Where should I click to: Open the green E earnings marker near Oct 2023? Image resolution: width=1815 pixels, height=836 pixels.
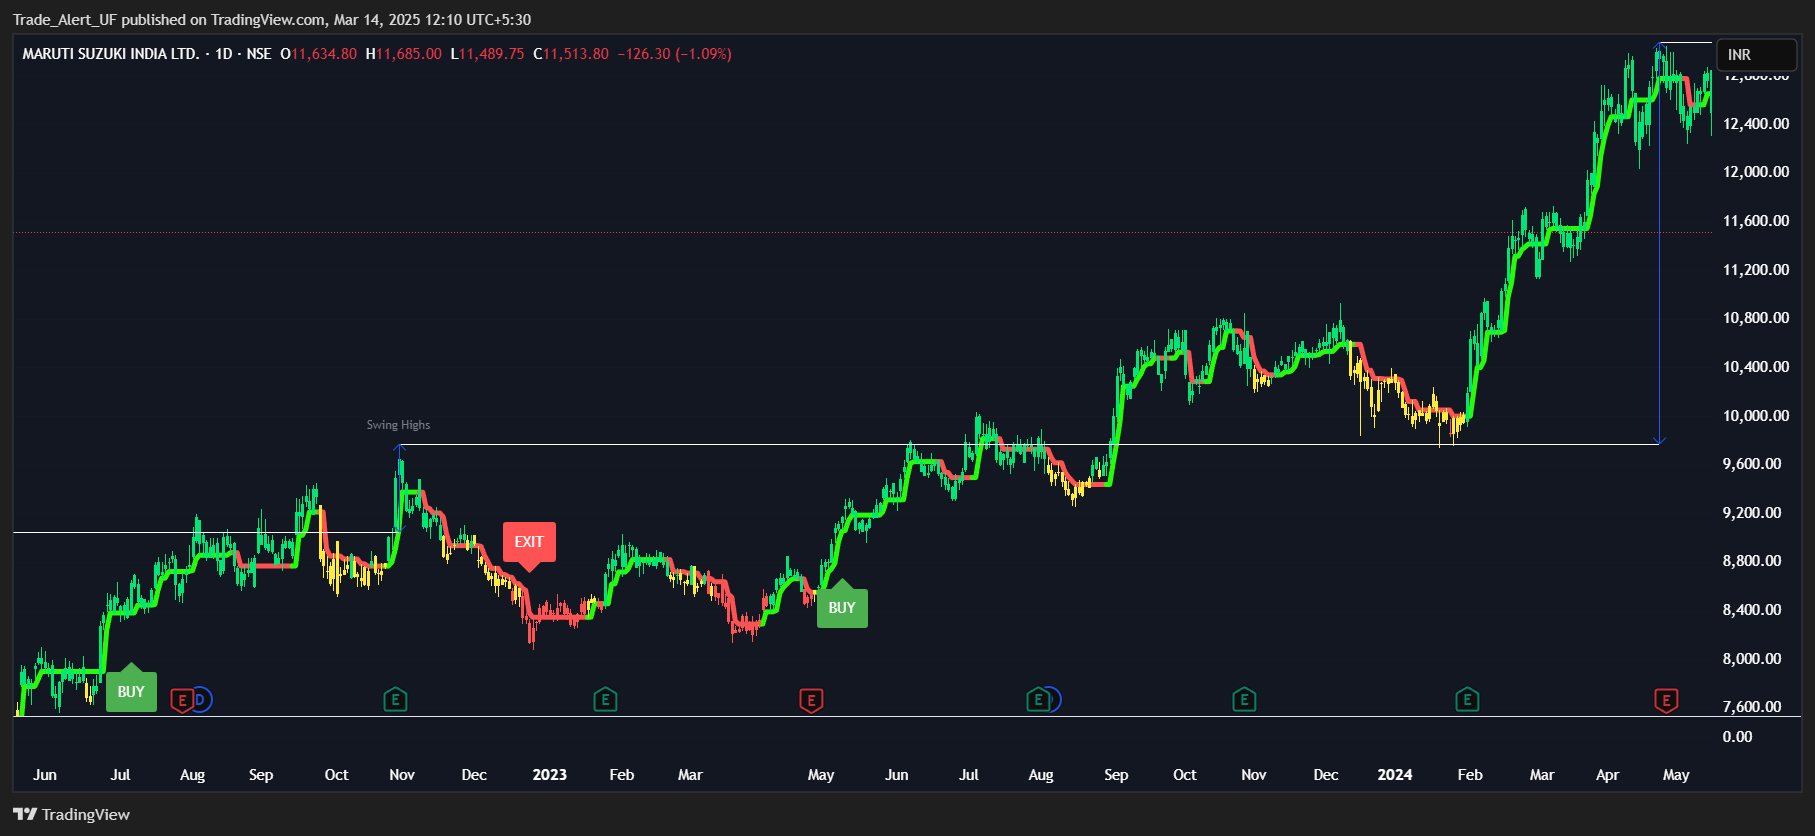tap(1244, 700)
